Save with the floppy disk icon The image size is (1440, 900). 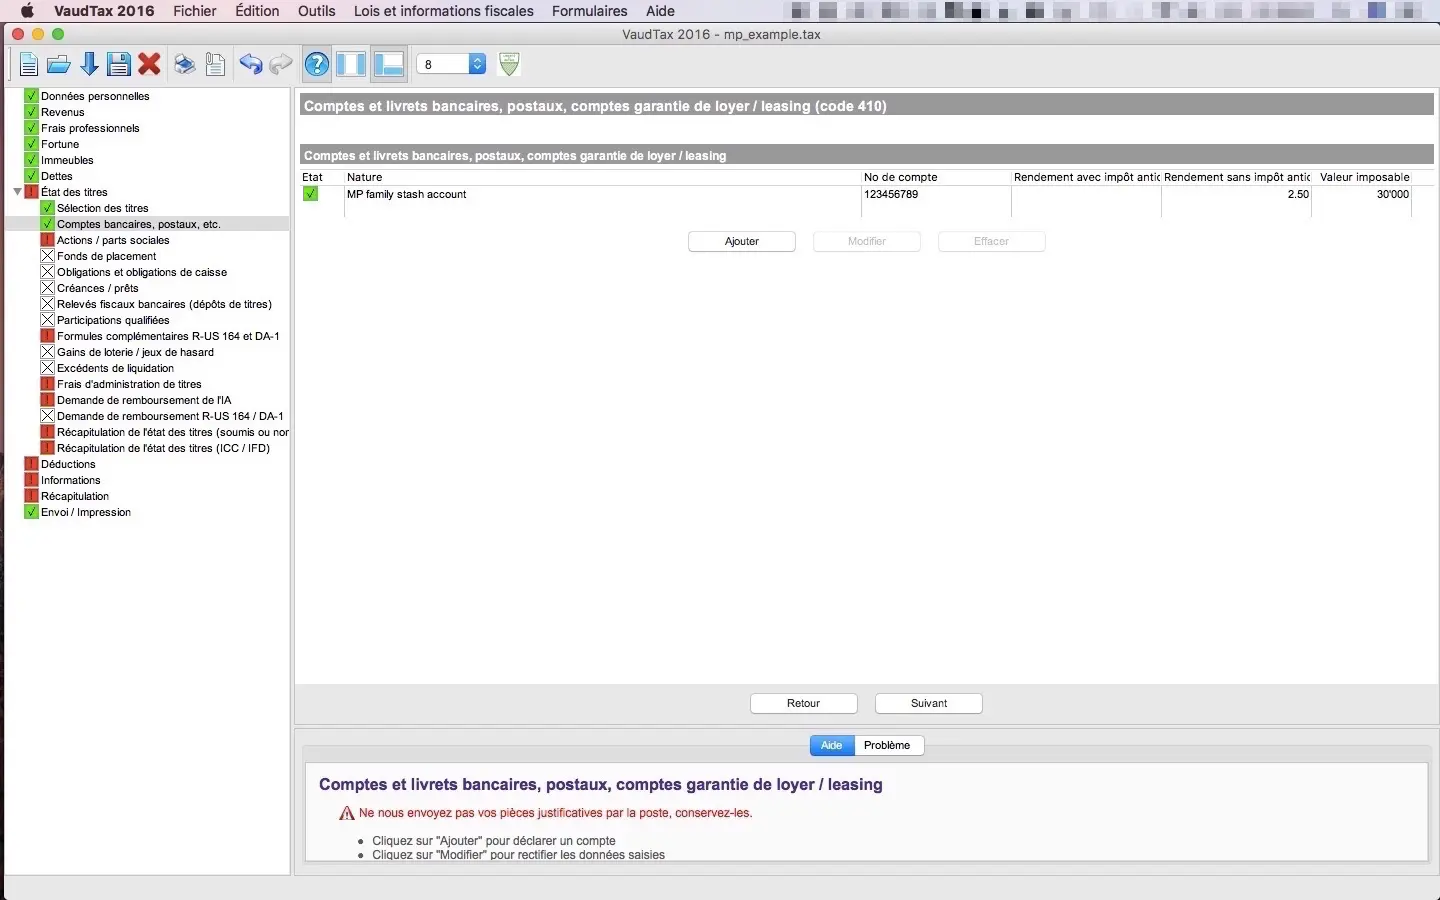click(119, 65)
